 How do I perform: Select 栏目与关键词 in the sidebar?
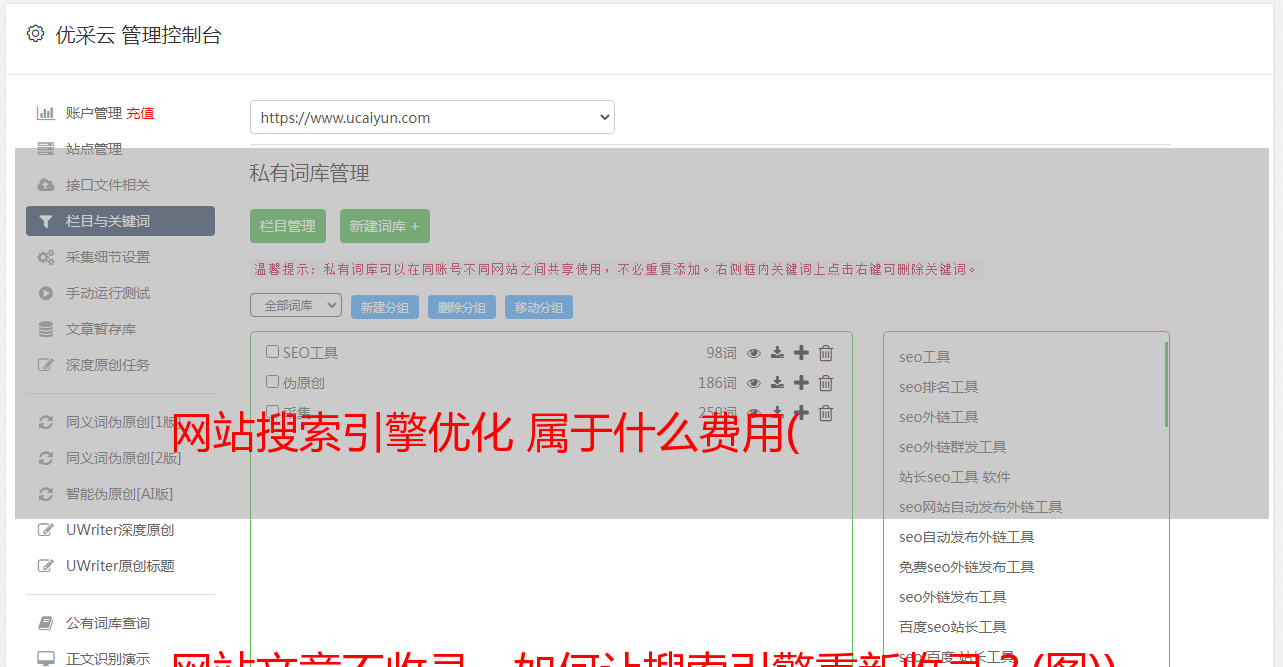120,221
